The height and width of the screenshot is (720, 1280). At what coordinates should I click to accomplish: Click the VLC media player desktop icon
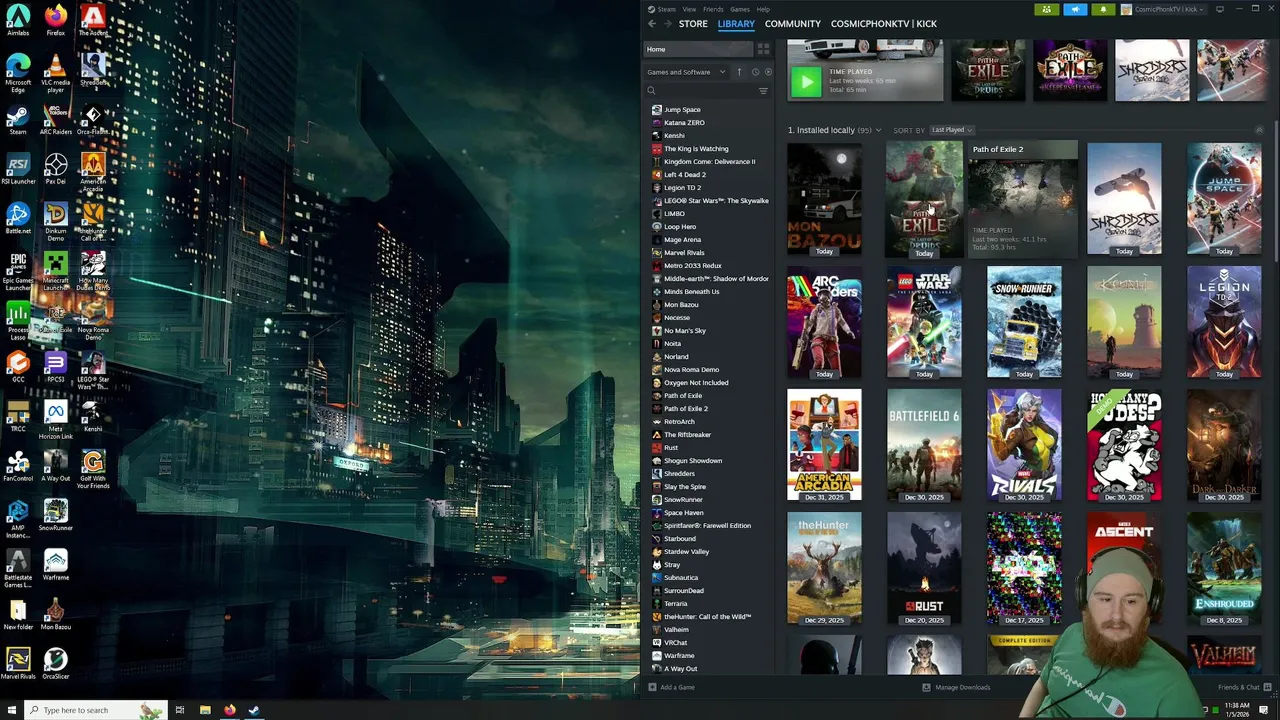tap(56, 72)
